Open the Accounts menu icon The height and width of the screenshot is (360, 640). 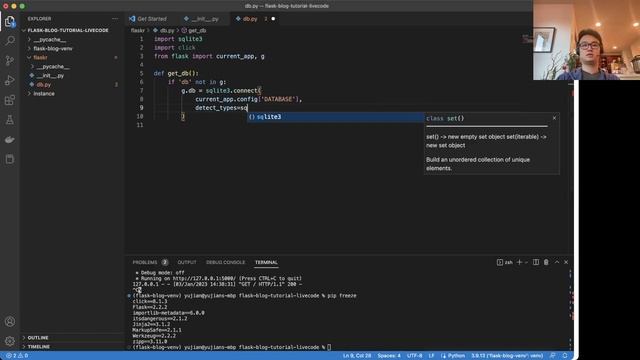10,322
